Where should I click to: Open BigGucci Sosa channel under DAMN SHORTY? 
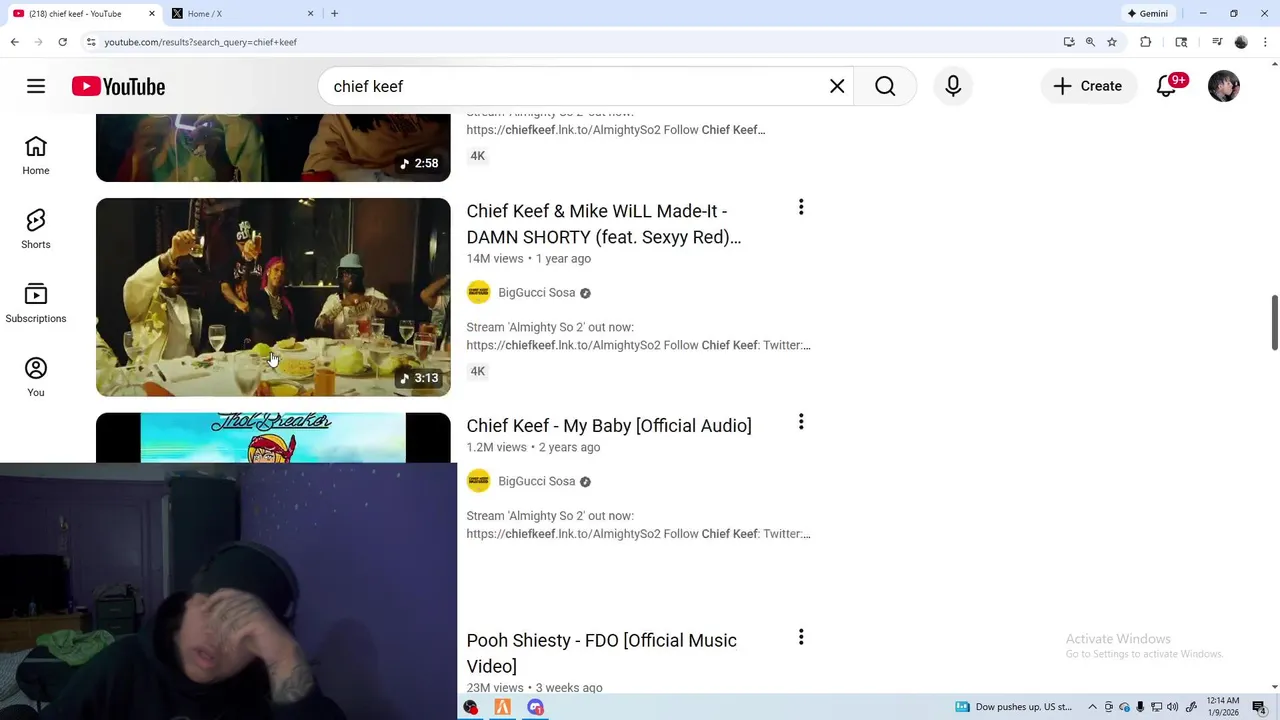[536, 293]
